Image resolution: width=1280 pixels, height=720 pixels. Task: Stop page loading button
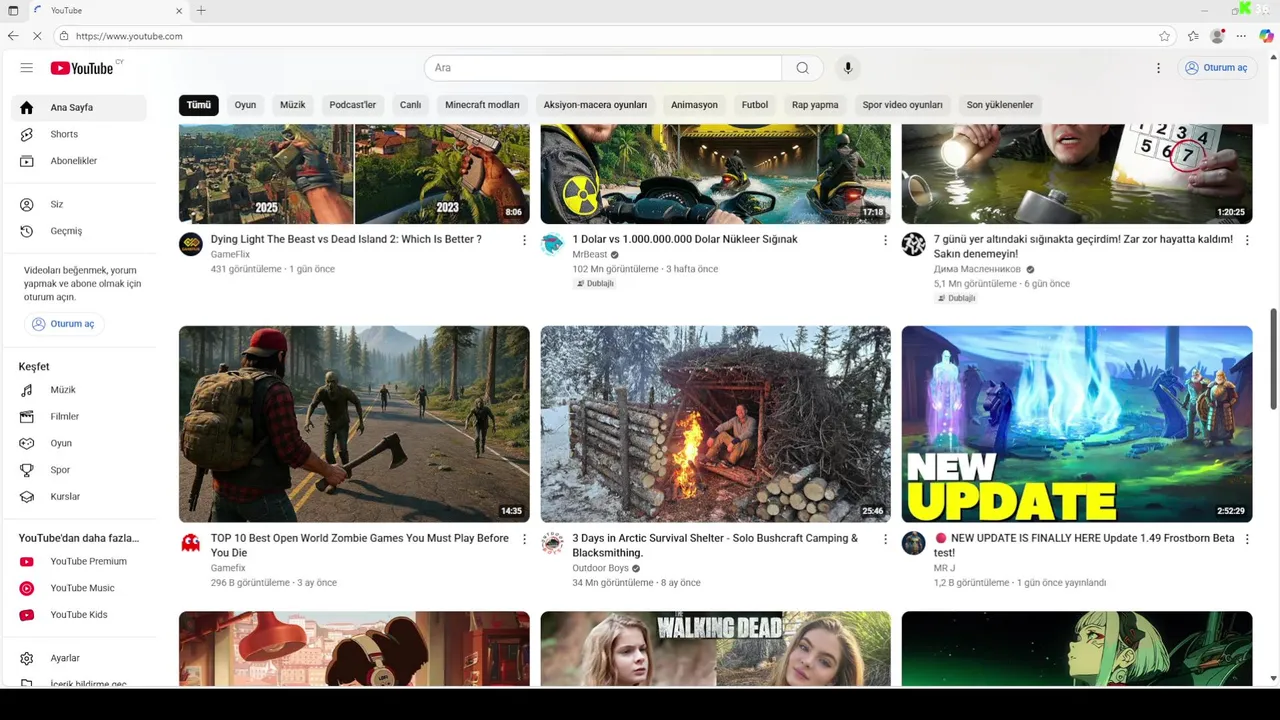click(x=37, y=36)
